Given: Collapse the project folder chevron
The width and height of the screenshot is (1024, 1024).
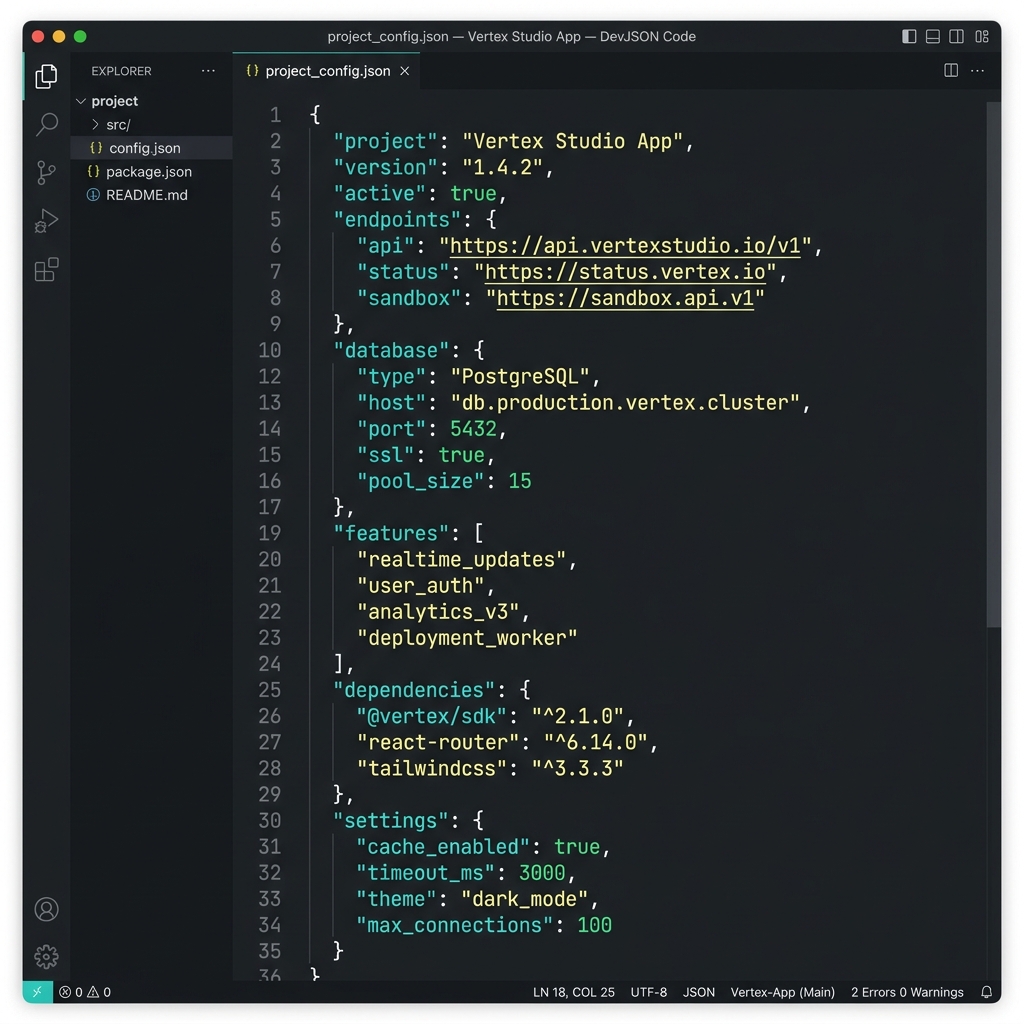Looking at the screenshot, I should pyautogui.click(x=81, y=101).
